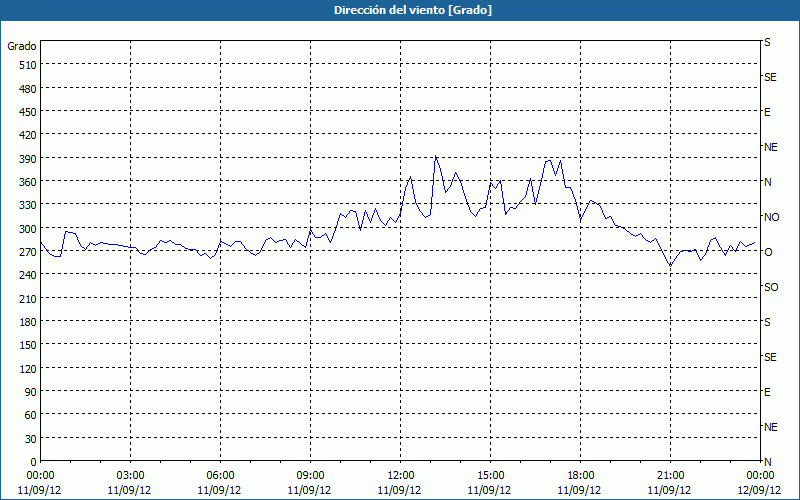
Task: Click the 03:00 time axis label
Action: point(130,476)
